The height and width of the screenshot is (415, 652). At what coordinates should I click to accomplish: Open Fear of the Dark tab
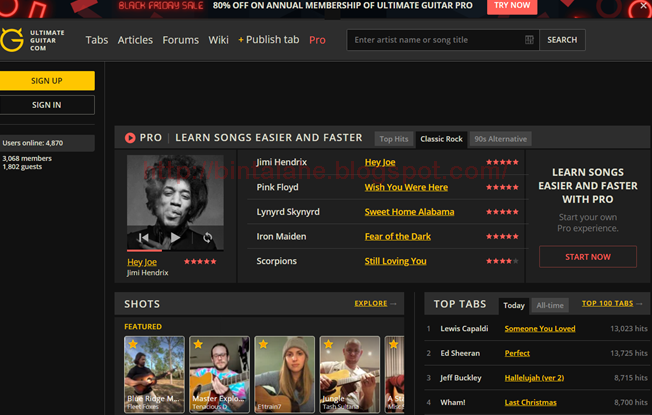[x=398, y=236]
